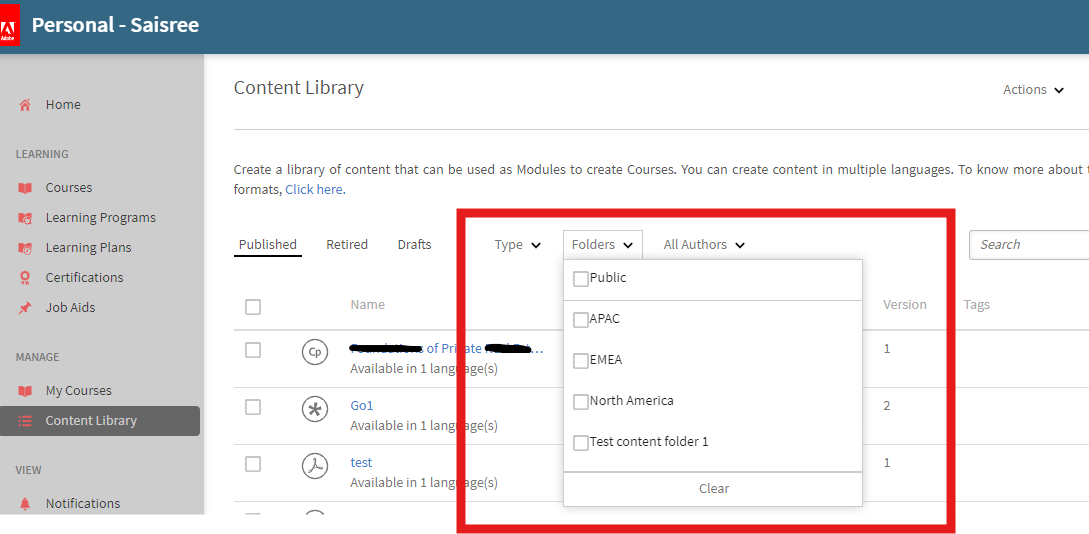Viewport: 1089px width, 534px height.
Task: Open the Type filter dropdown
Action: point(518,245)
